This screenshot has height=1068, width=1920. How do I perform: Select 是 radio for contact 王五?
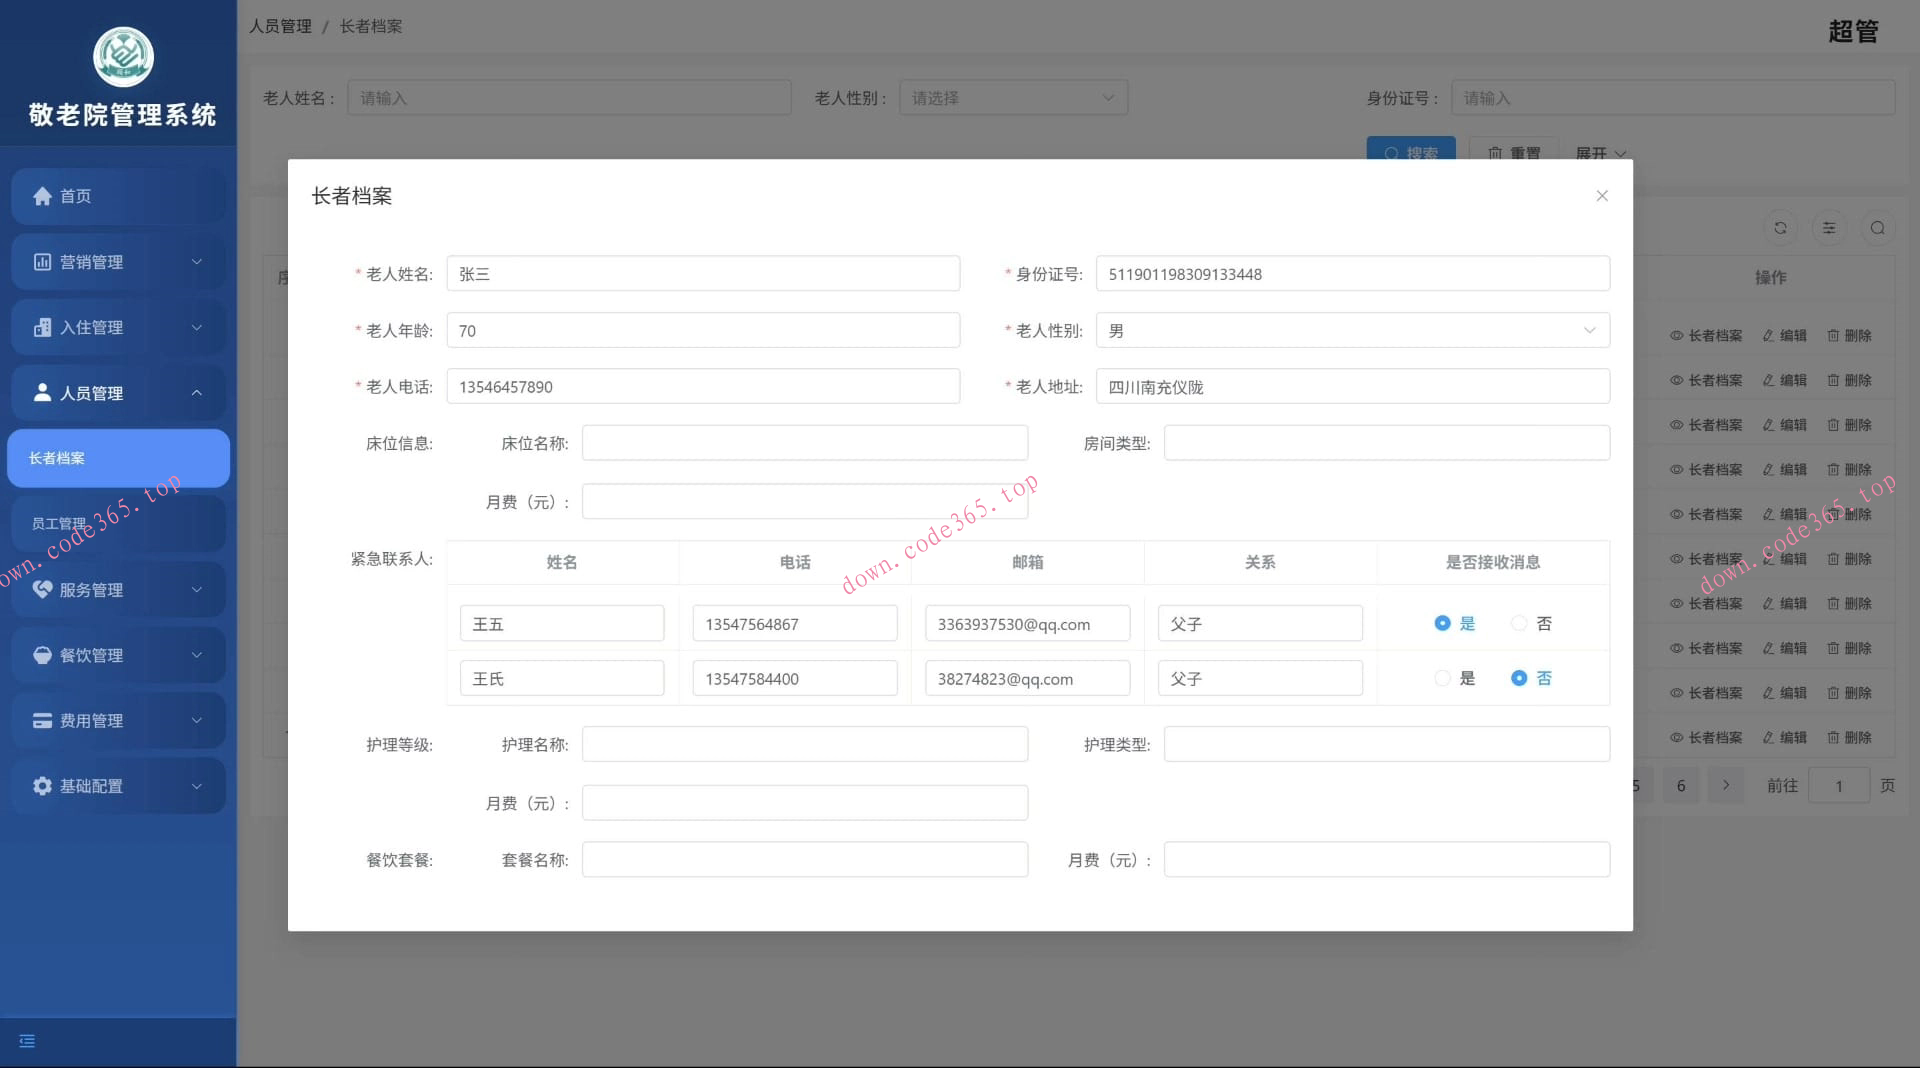coord(1442,624)
